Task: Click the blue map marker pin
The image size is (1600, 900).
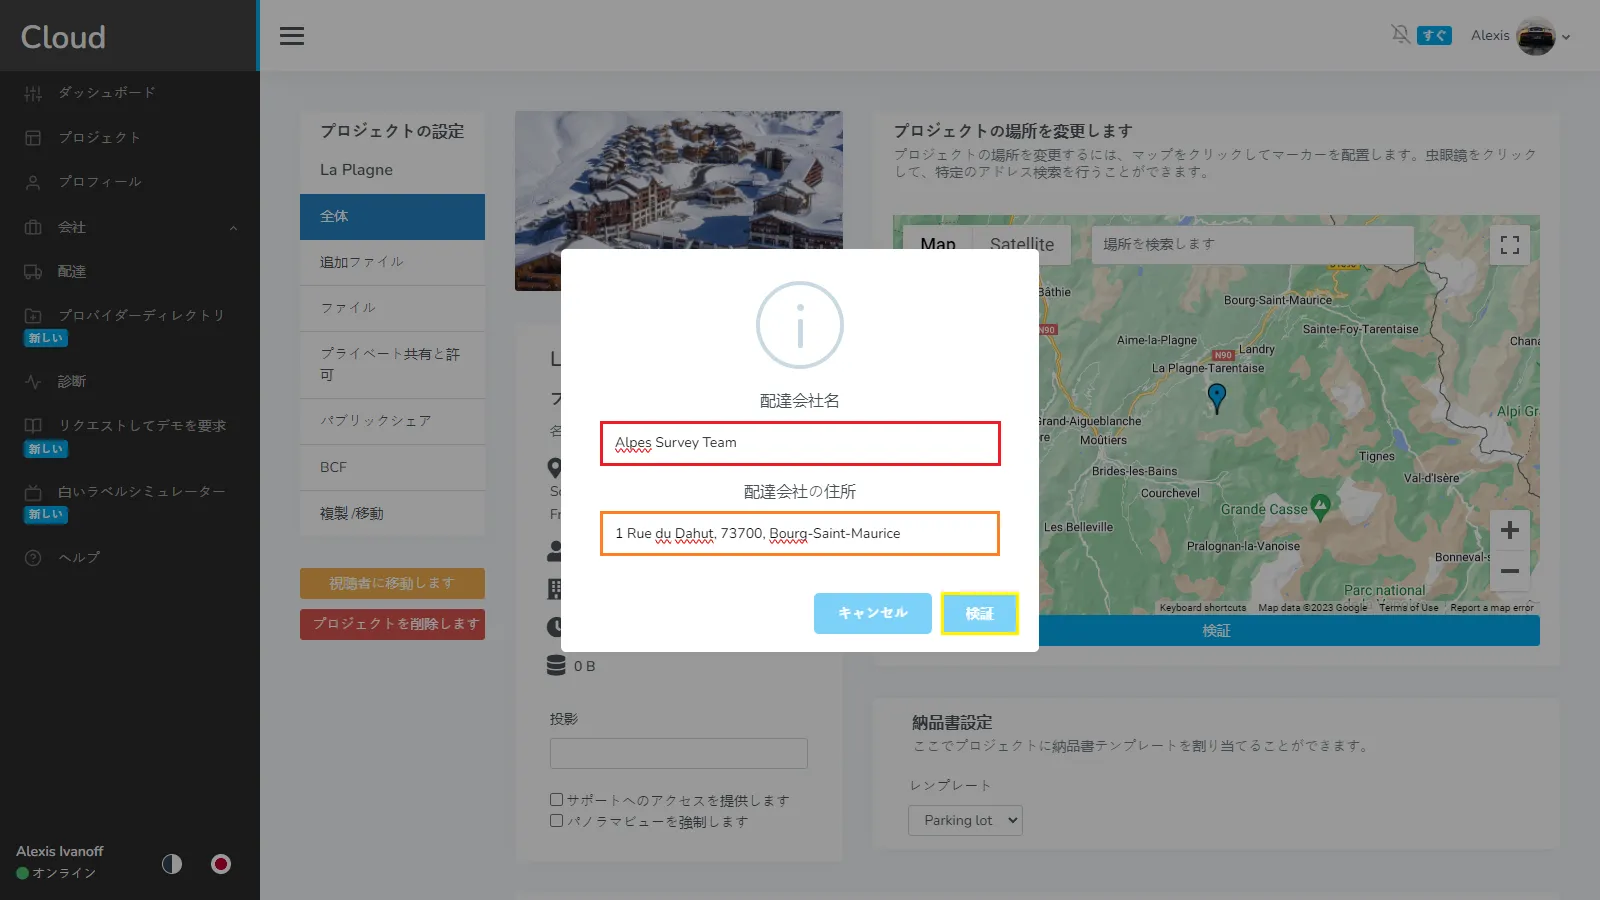Action: pyautogui.click(x=1216, y=397)
